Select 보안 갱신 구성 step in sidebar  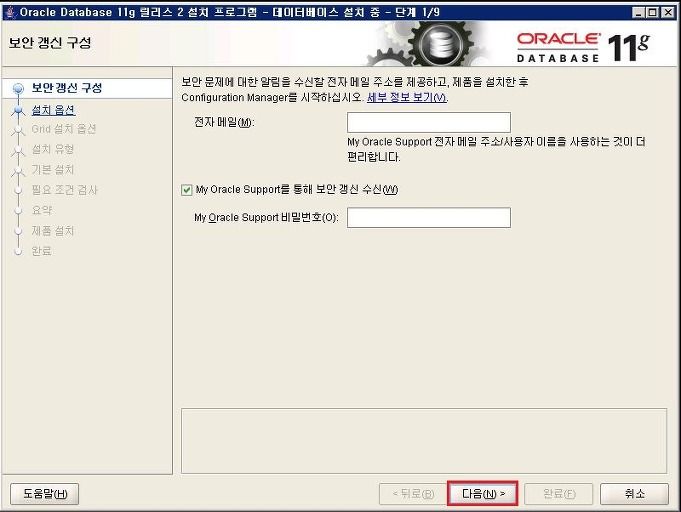67,88
